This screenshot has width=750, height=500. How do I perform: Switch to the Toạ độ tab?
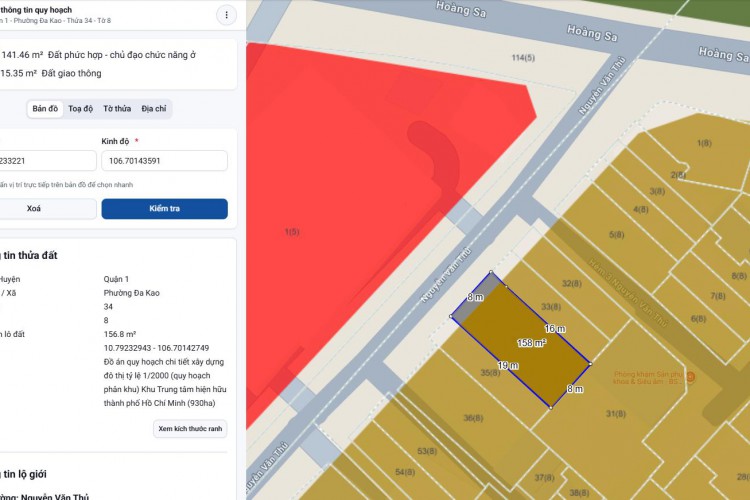[x=81, y=108]
